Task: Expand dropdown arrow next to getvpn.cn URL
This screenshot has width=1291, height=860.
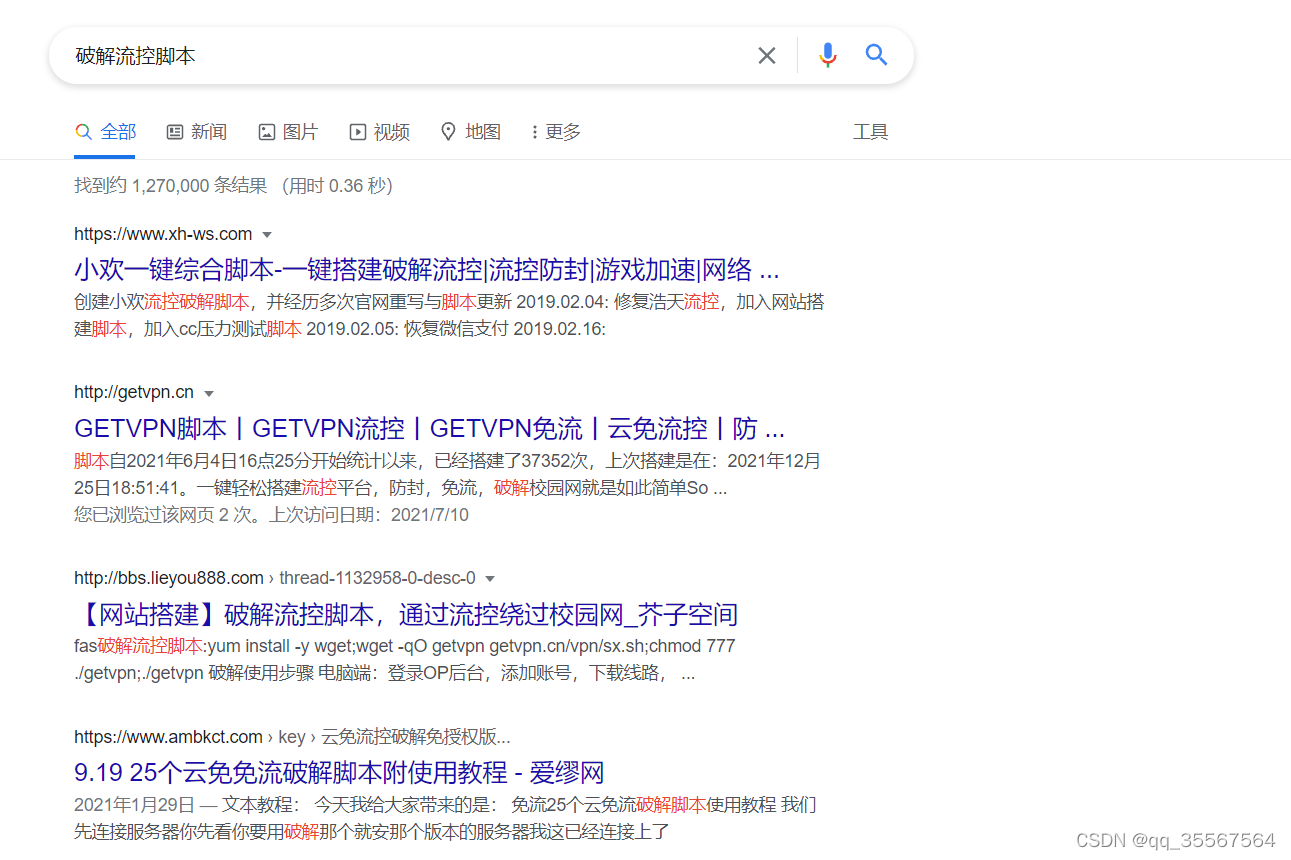Action: (x=209, y=393)
